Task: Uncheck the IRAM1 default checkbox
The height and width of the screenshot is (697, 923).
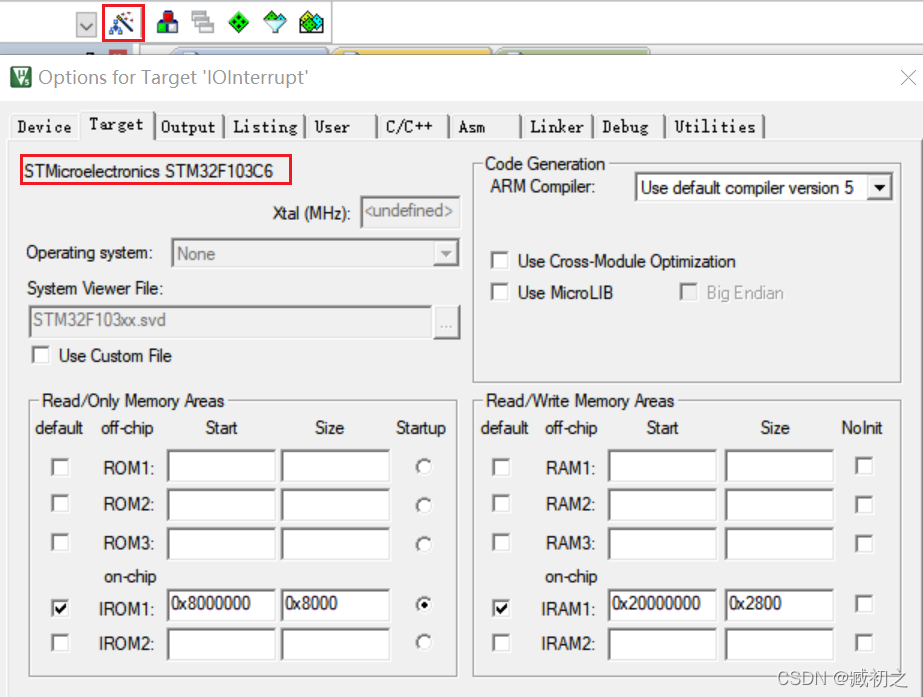Action: click(501, 608)
